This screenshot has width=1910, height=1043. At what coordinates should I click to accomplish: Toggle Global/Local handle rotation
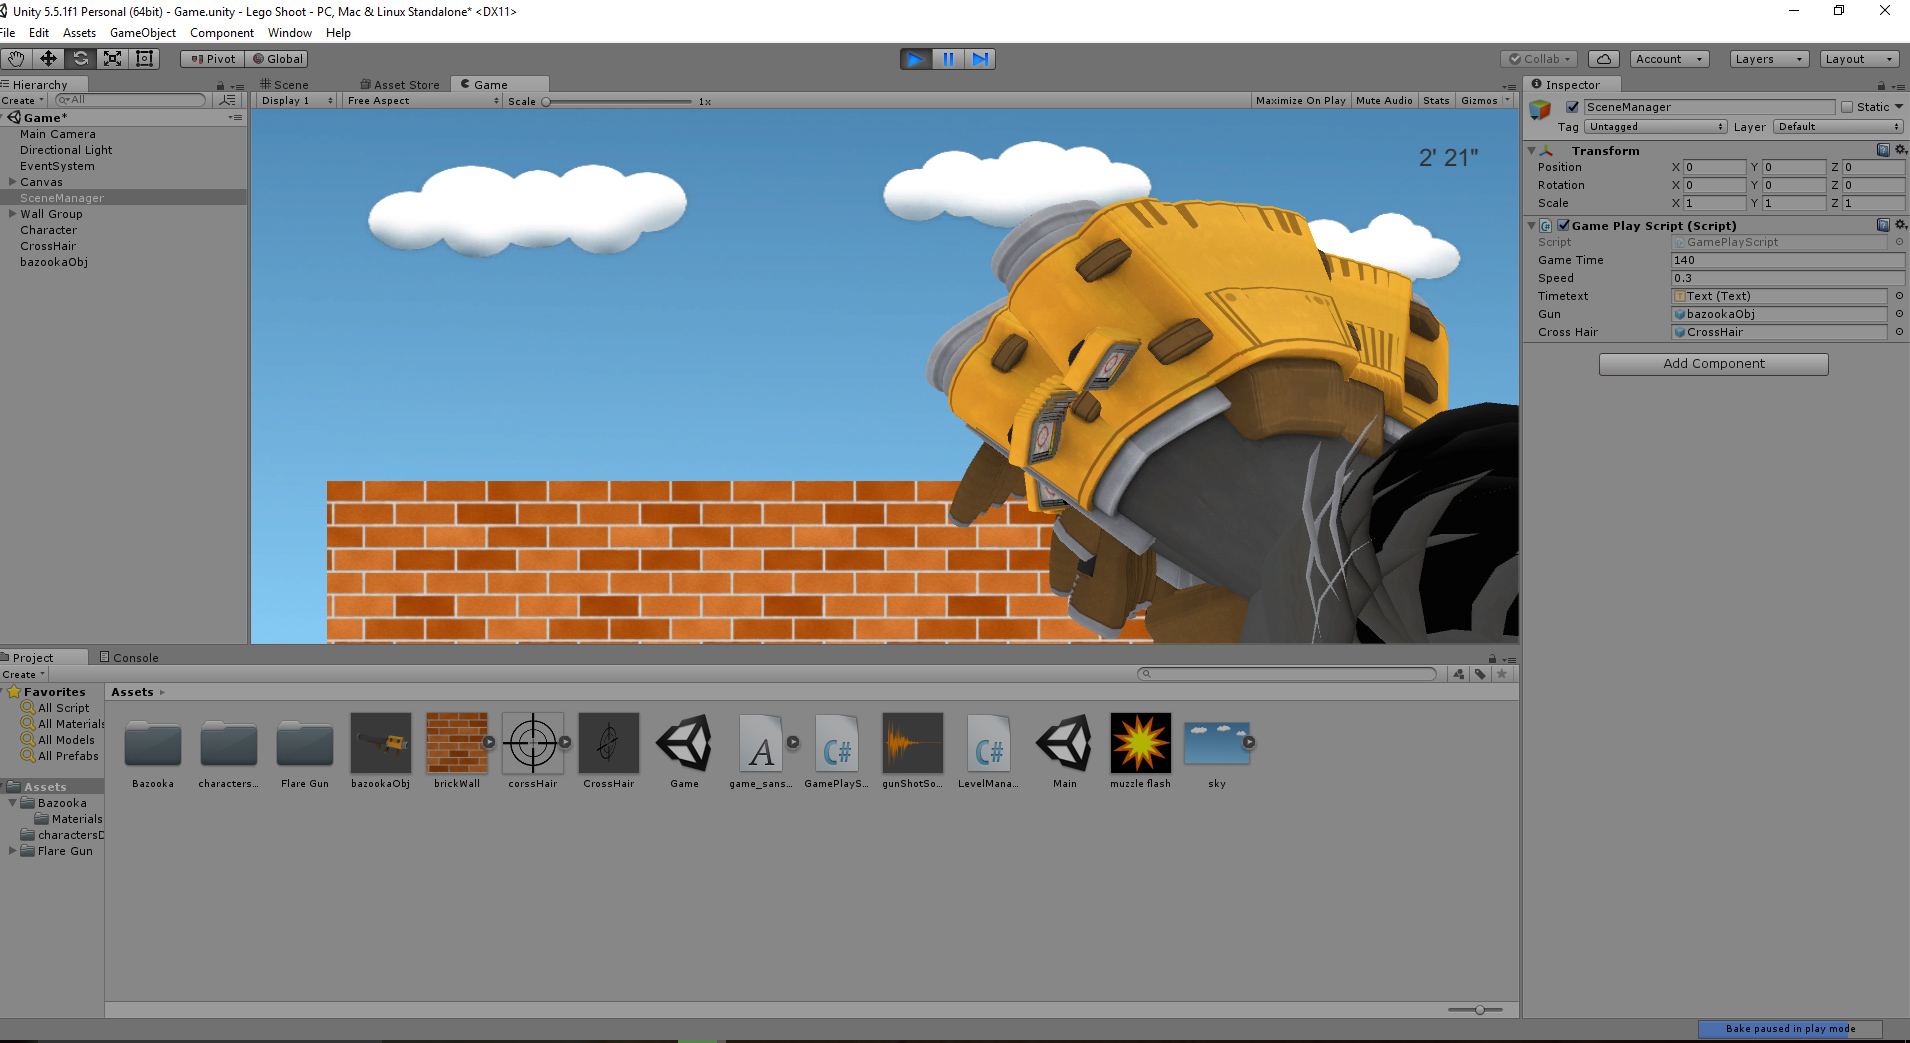tap(277, 59)
